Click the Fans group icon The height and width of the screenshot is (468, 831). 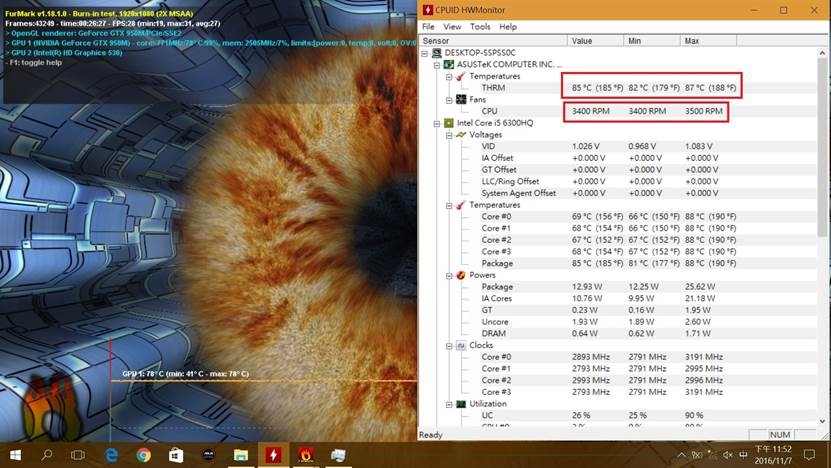pyautogui.click(x=461, y=99)
